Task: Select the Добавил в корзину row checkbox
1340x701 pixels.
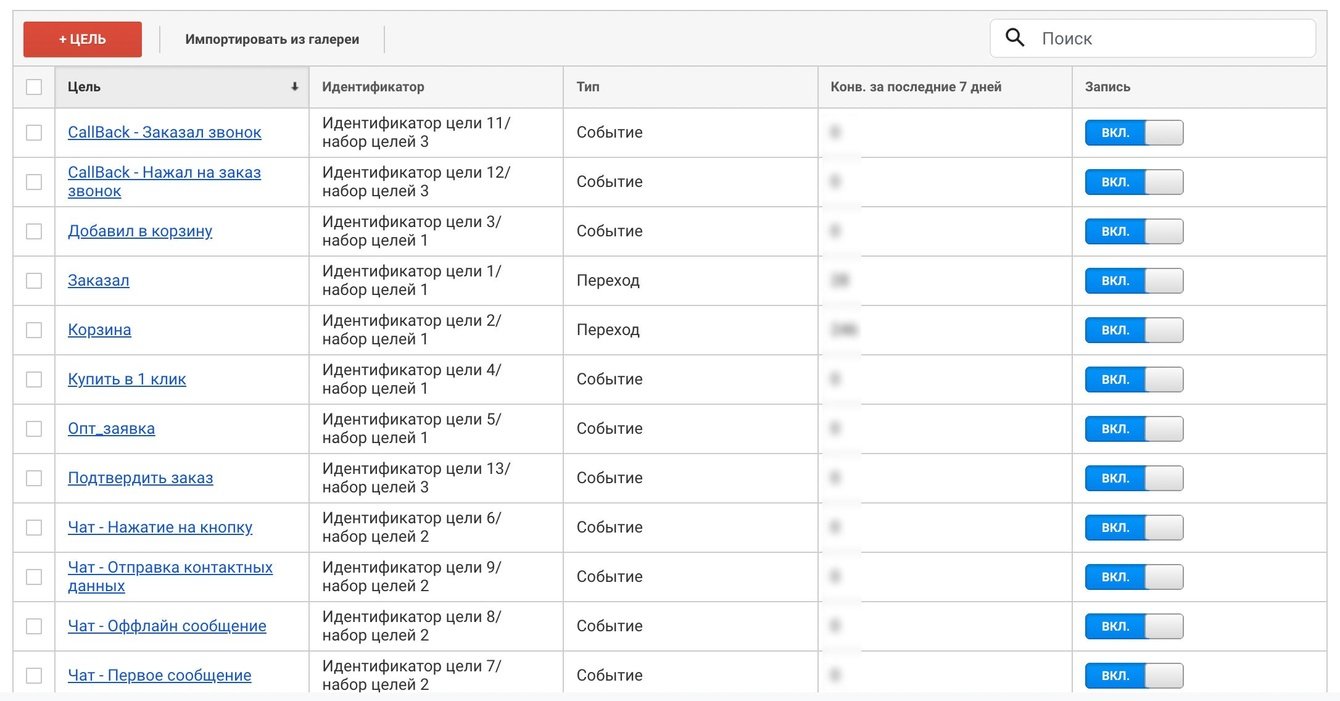Action: point(34,231)
